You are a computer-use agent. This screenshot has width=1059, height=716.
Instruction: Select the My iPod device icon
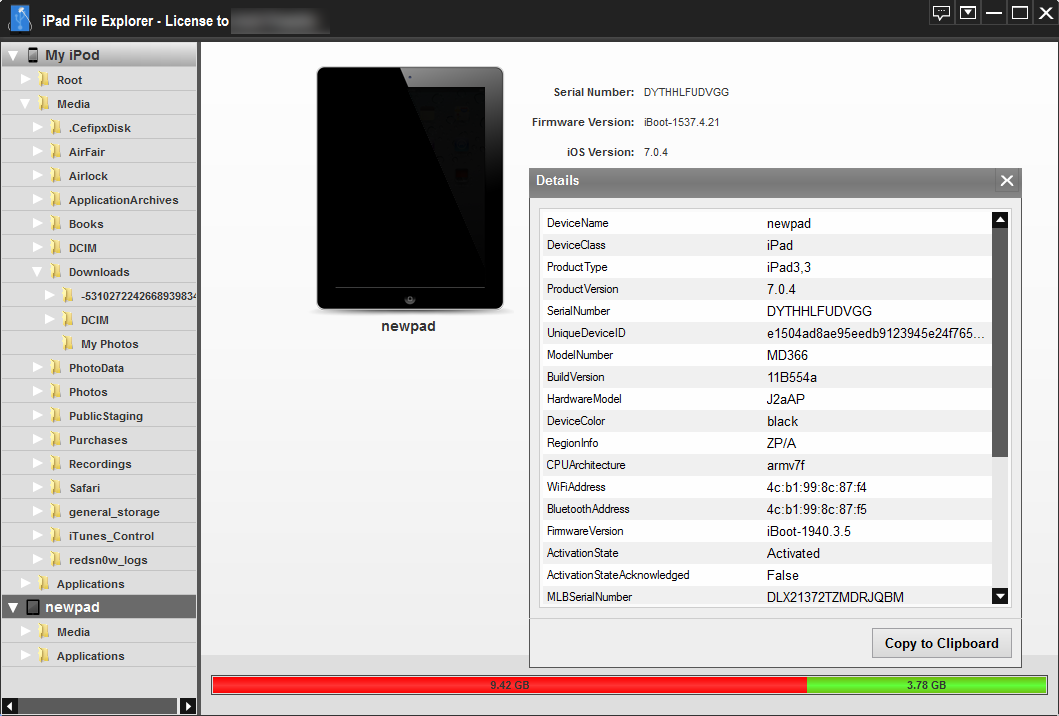[x=32, y=55]
